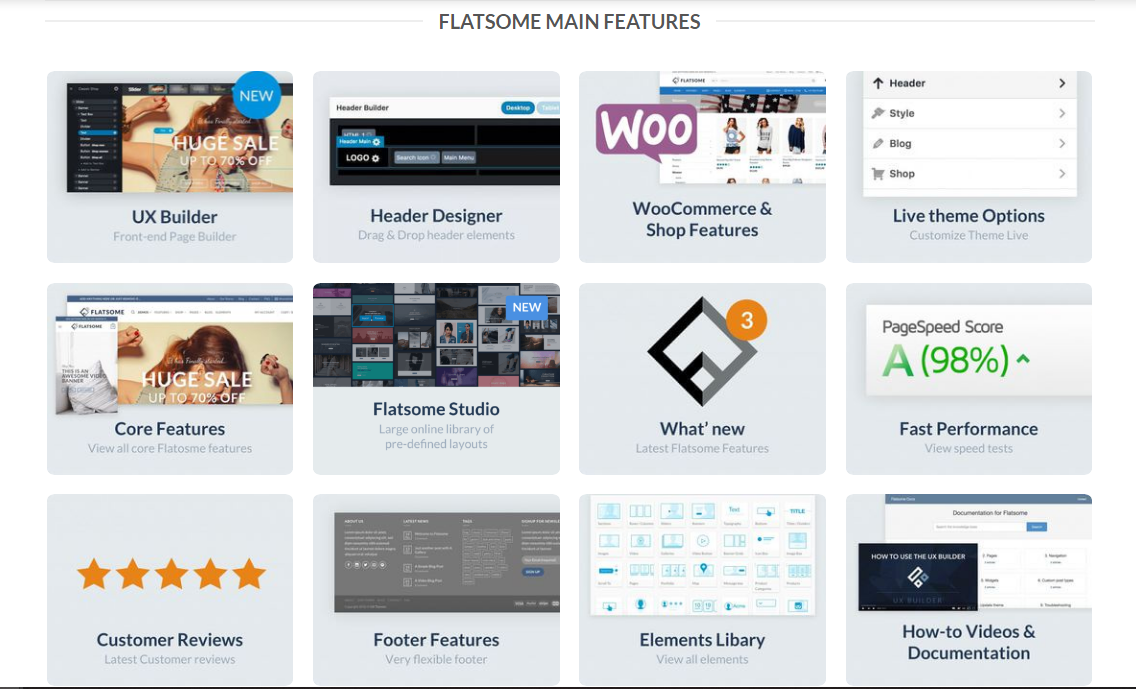Select the Desktop button in Header Builder preview

click(x=518, y=108)
